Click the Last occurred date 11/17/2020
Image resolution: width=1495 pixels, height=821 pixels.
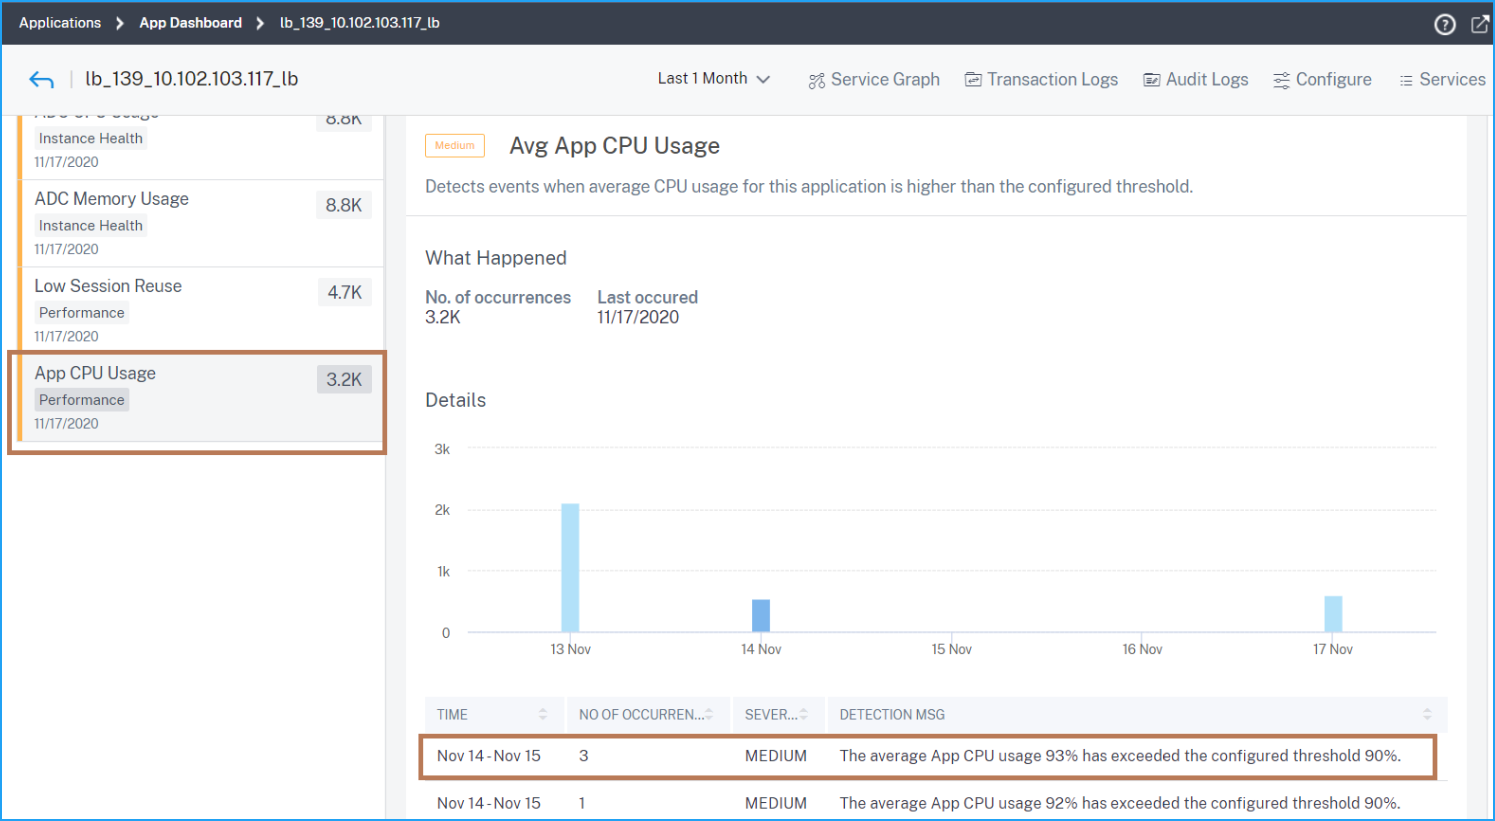[x=638, y=317]
